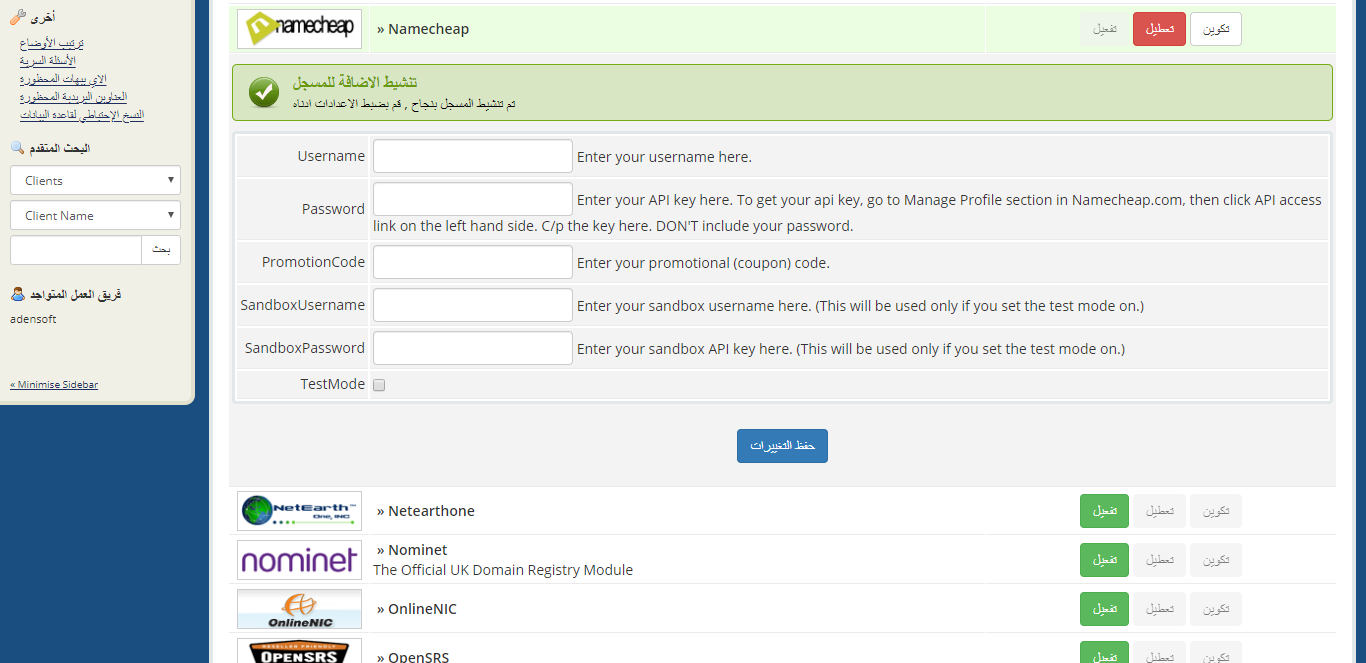This screenshot has height=663, width=1366.
Task: Click the green success checkmark icon
Action: point(264,92)
